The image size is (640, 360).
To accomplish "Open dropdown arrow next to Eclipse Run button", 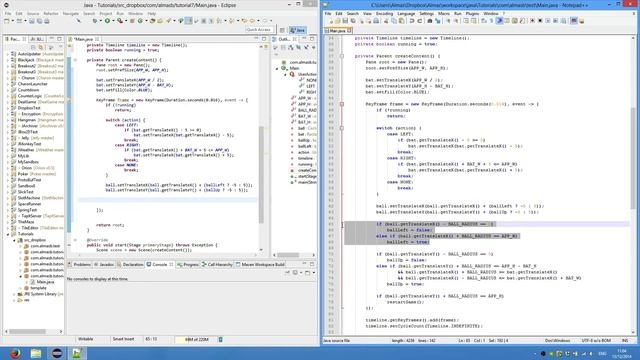I will pyautogui.click(x=113, y=21).
